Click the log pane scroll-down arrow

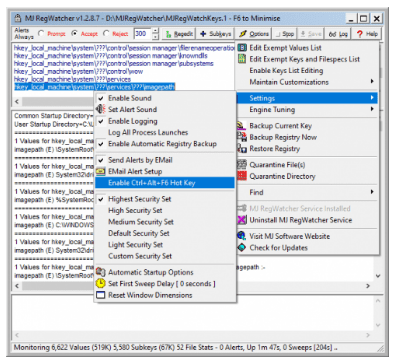pos(378,276)
